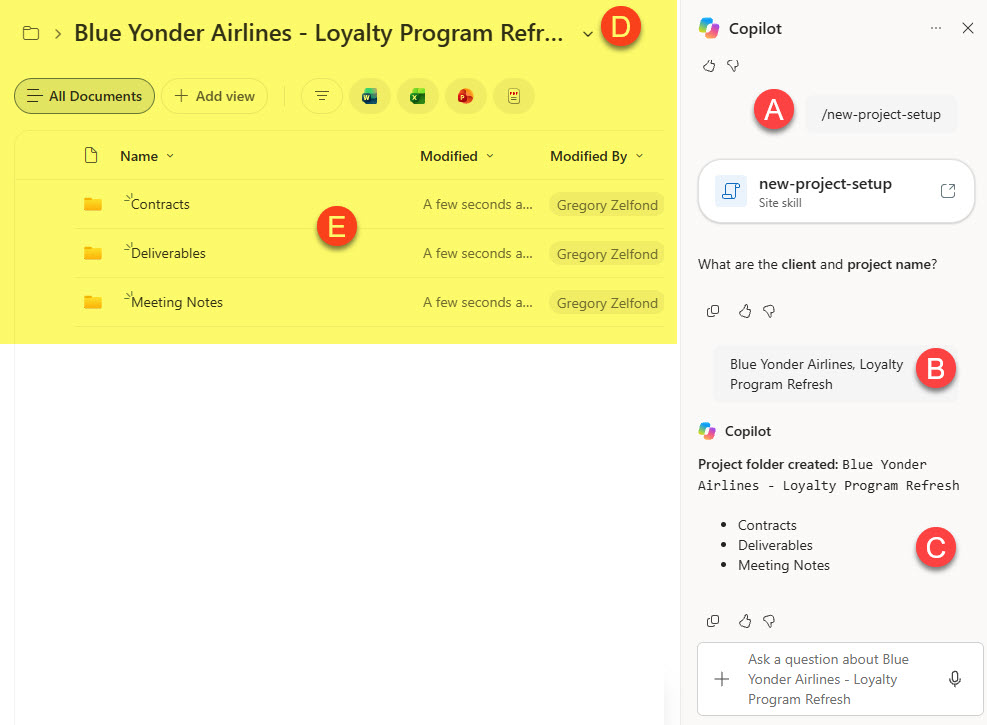This screenshot has height=725, width=987.
Task: Focus the Ask a question input field
Action: (x=840, y=679)
